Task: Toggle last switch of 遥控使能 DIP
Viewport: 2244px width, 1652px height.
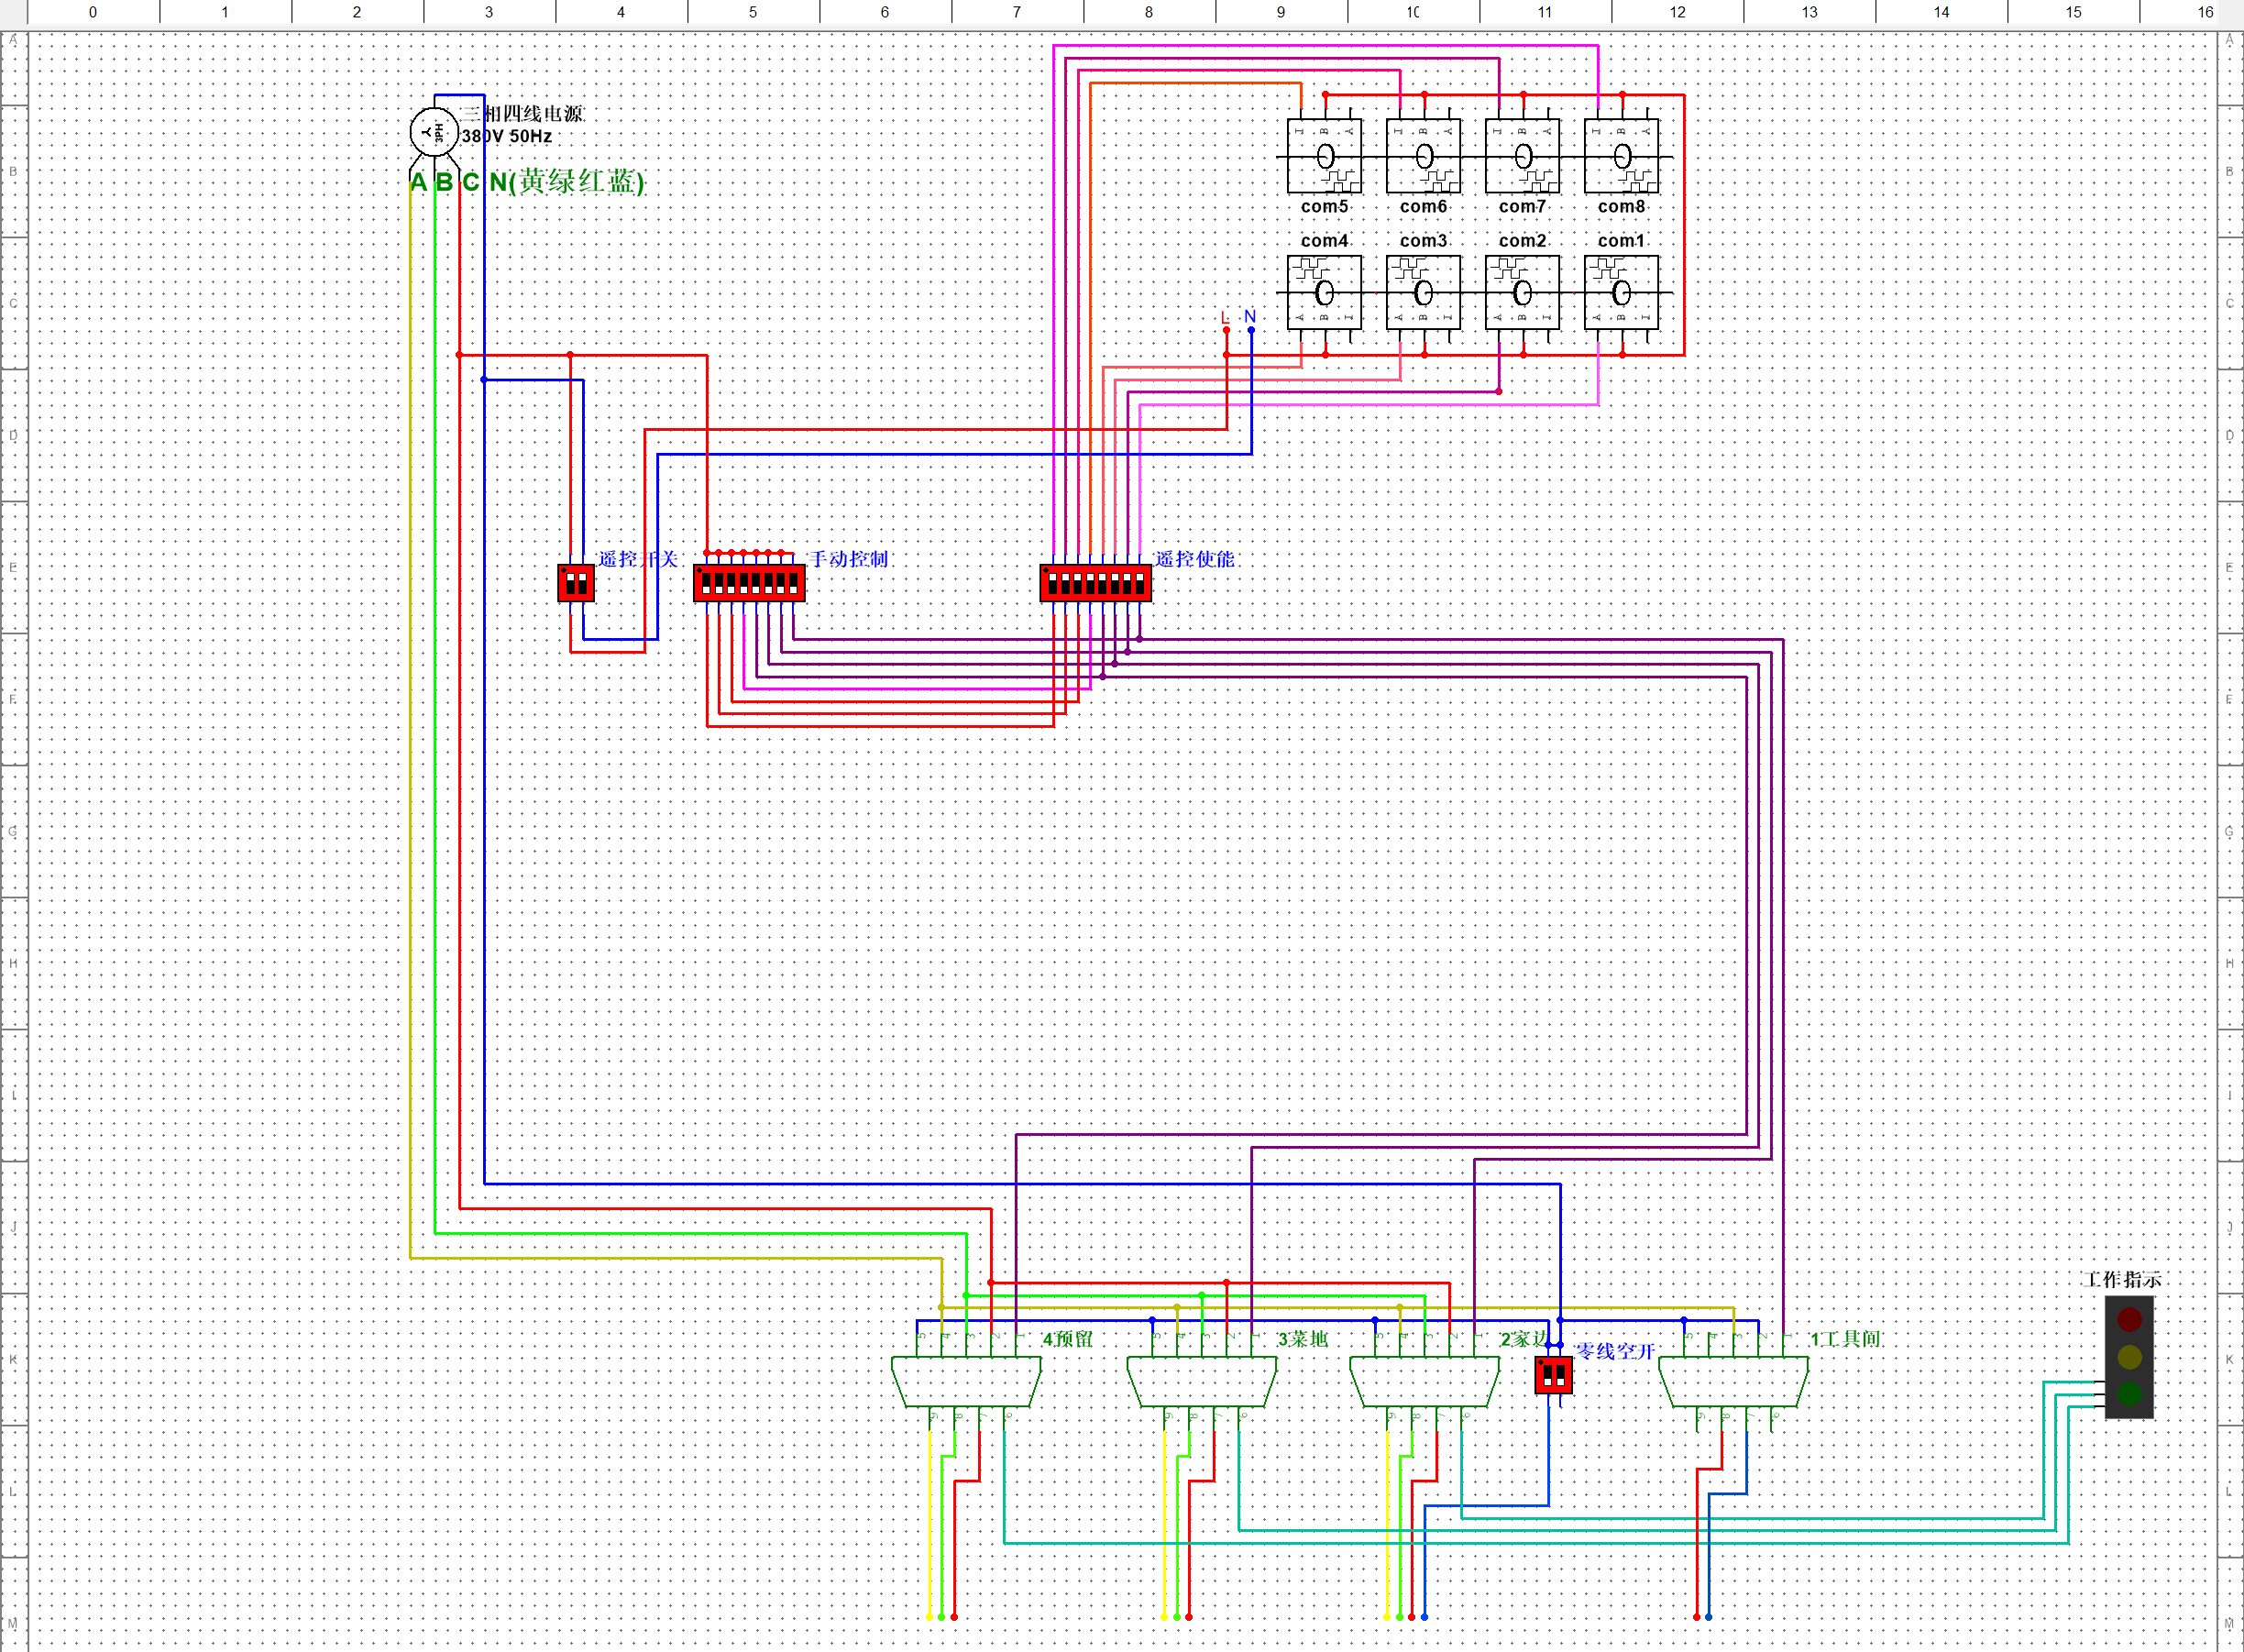Action: [x=1140, y=583]
